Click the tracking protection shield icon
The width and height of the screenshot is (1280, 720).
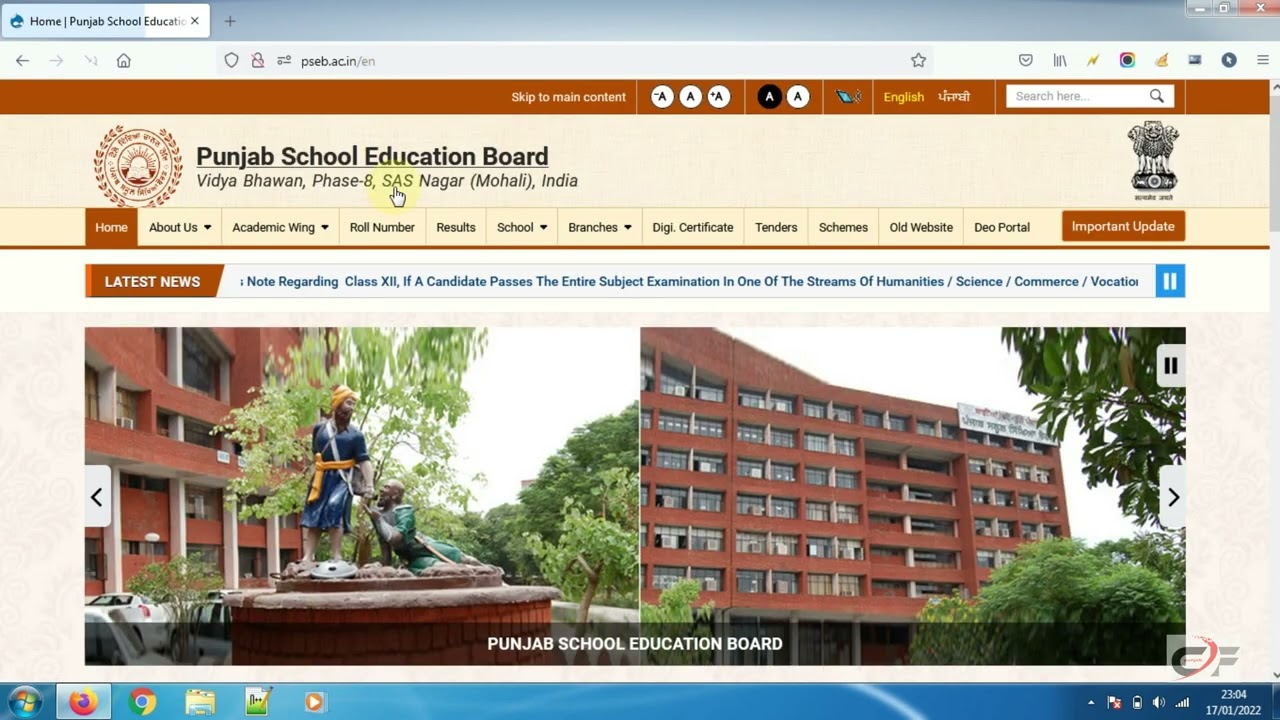(231, 61)
